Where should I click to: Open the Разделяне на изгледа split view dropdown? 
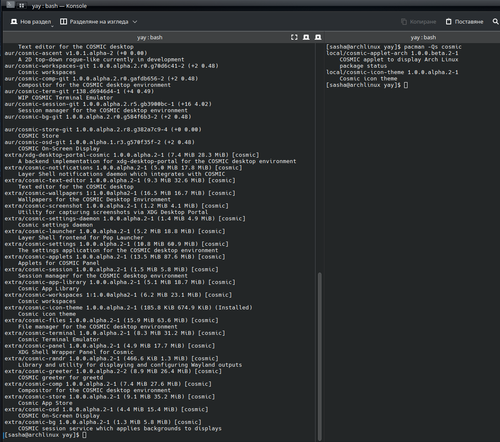pos(98,22)
